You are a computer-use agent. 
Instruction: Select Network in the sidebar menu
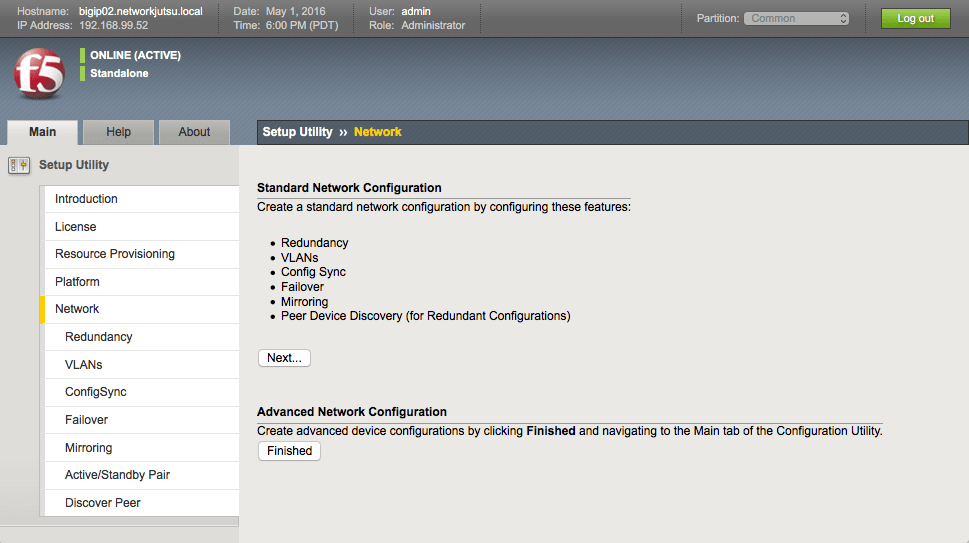tap(140, 309)
